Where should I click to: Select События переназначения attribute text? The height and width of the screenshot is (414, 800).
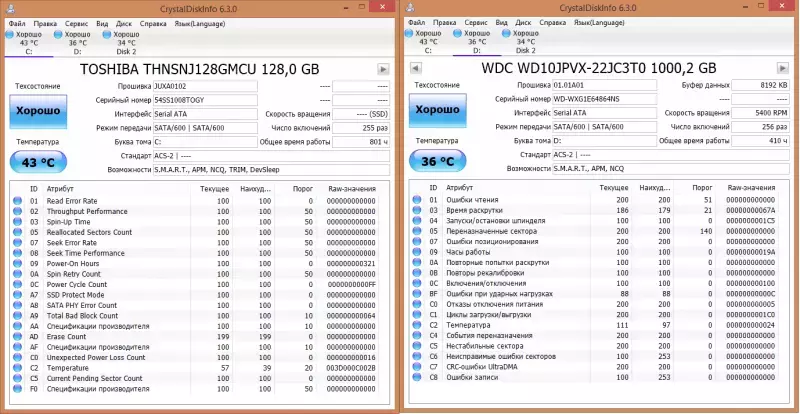coord(489,336)
